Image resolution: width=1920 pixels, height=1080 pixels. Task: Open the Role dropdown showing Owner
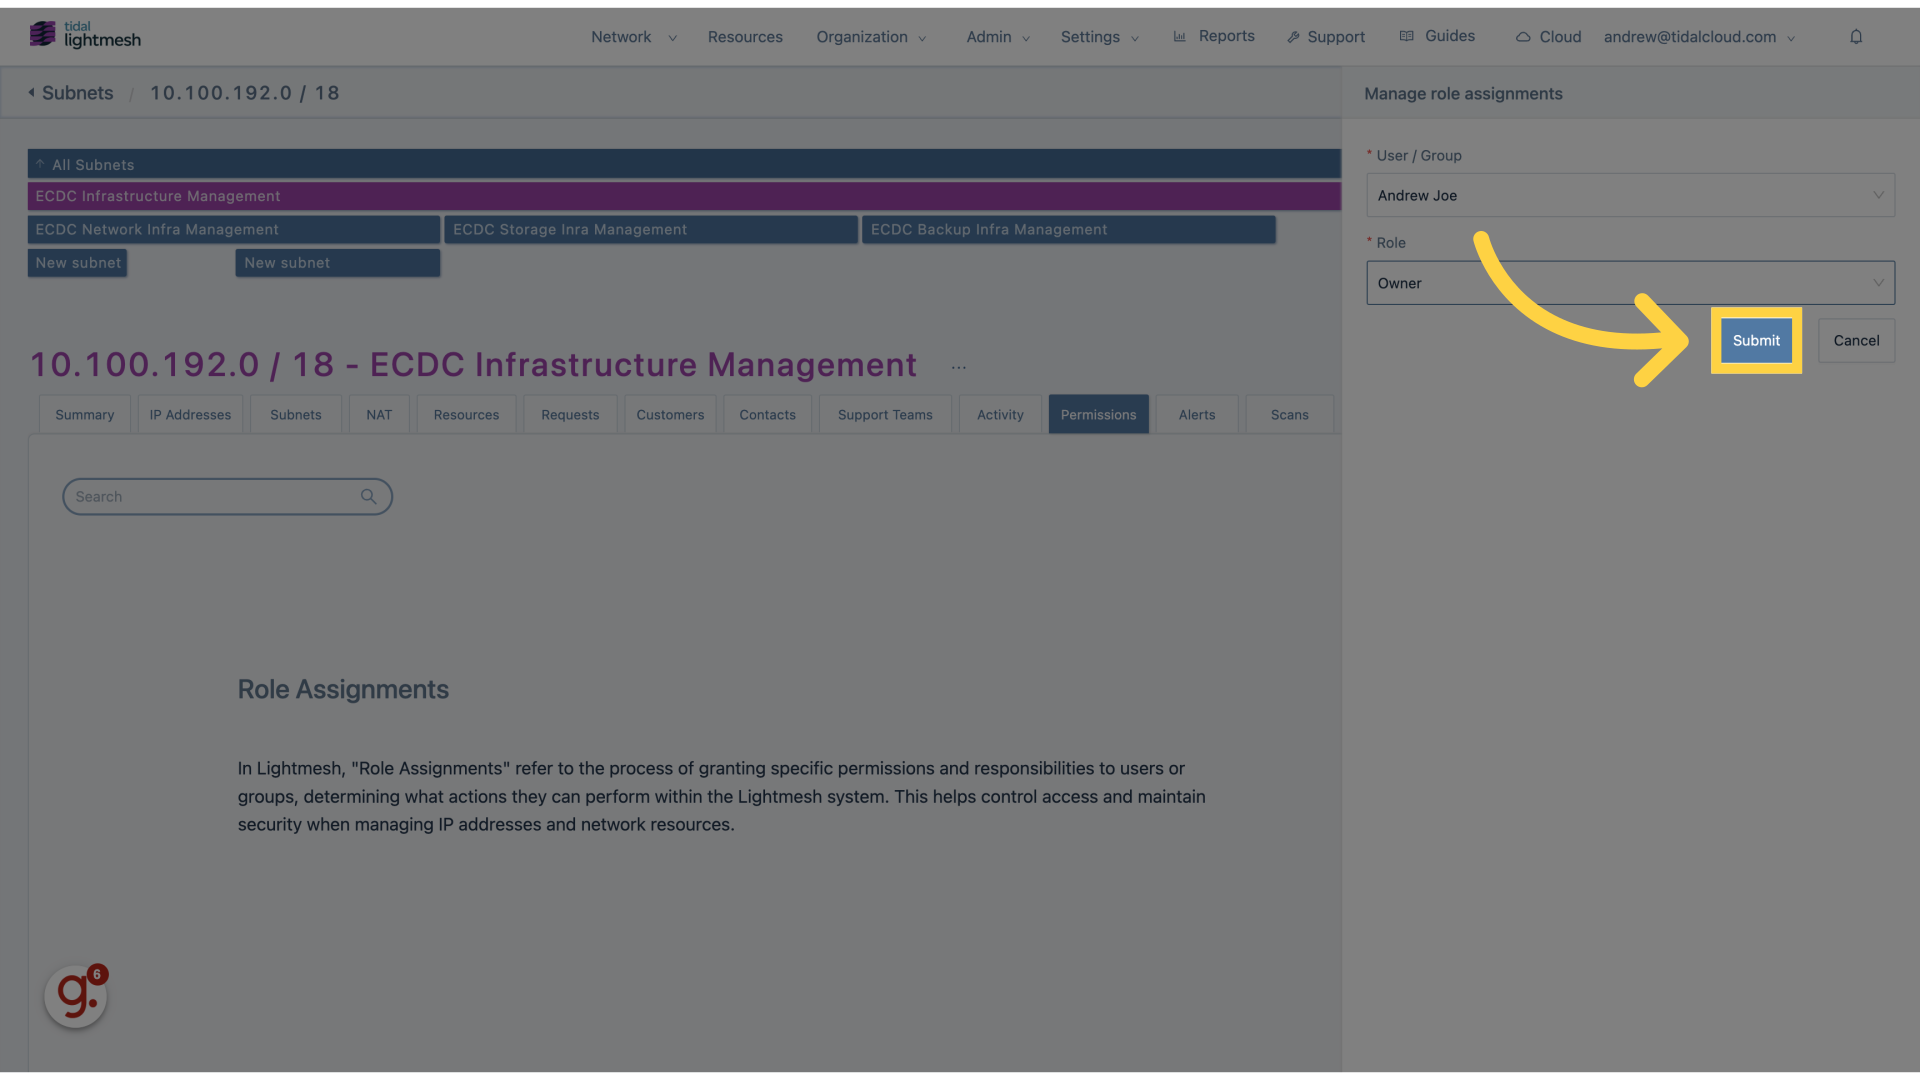[x=1630, y=283]
